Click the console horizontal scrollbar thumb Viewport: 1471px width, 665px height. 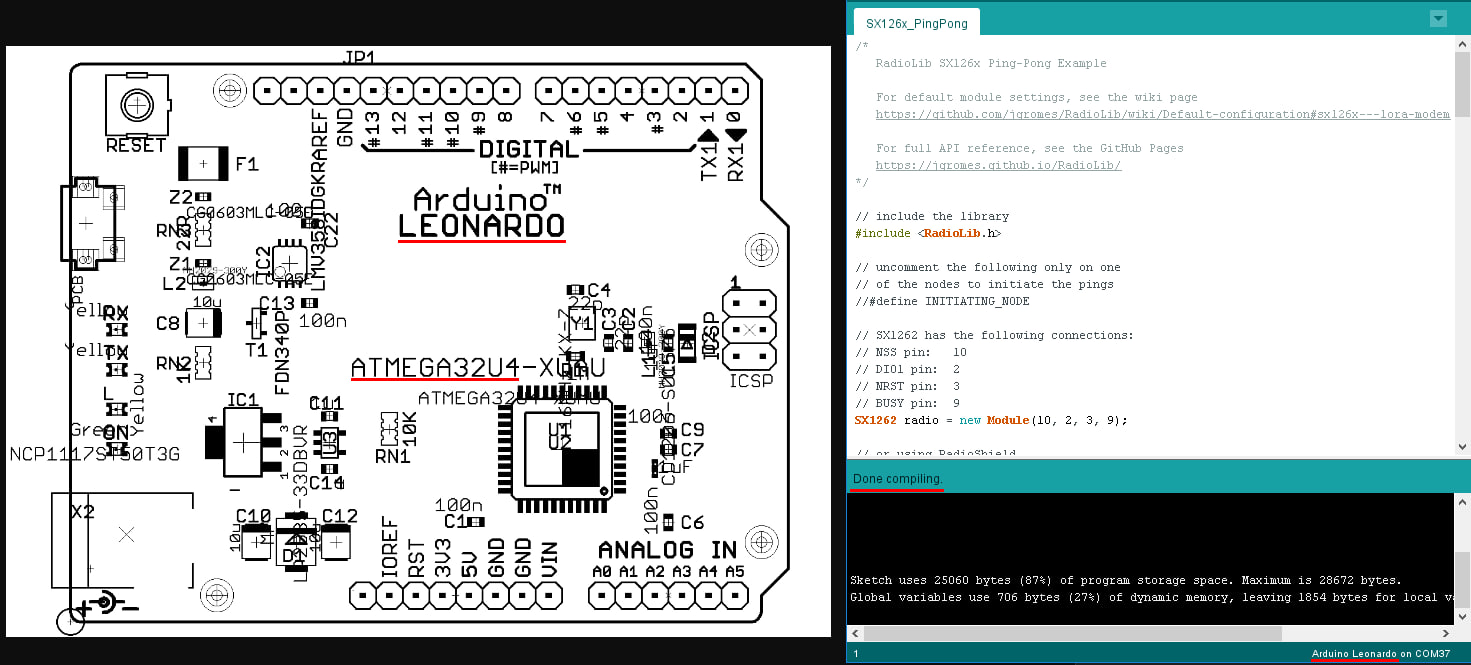[x=1072, y=634]
